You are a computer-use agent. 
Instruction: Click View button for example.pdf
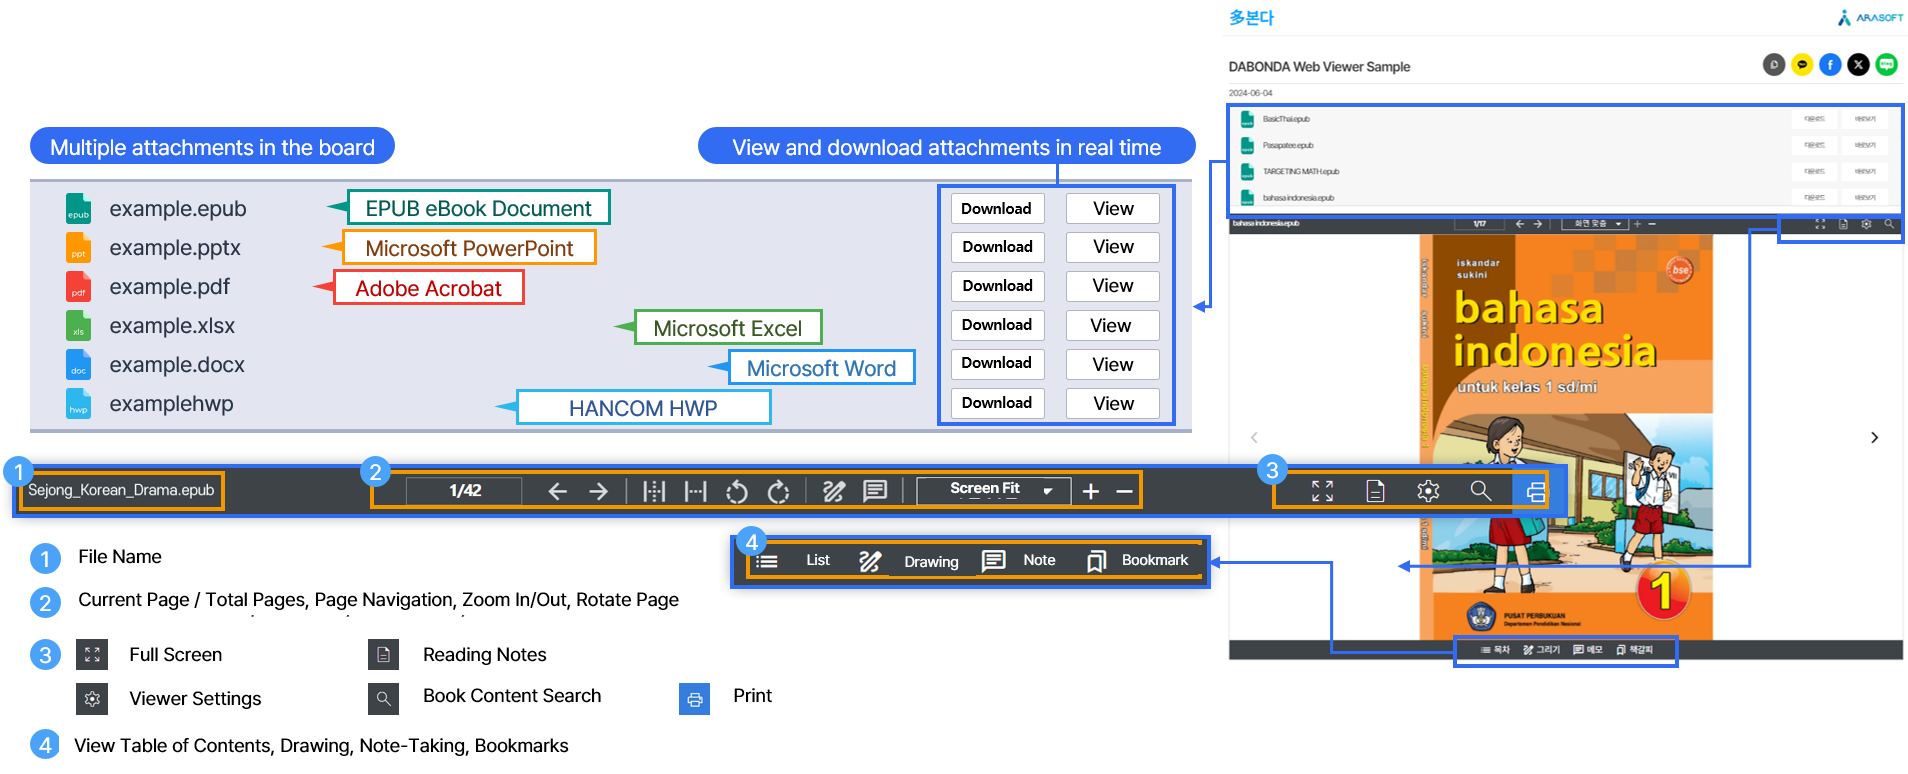click(1112, 286)
